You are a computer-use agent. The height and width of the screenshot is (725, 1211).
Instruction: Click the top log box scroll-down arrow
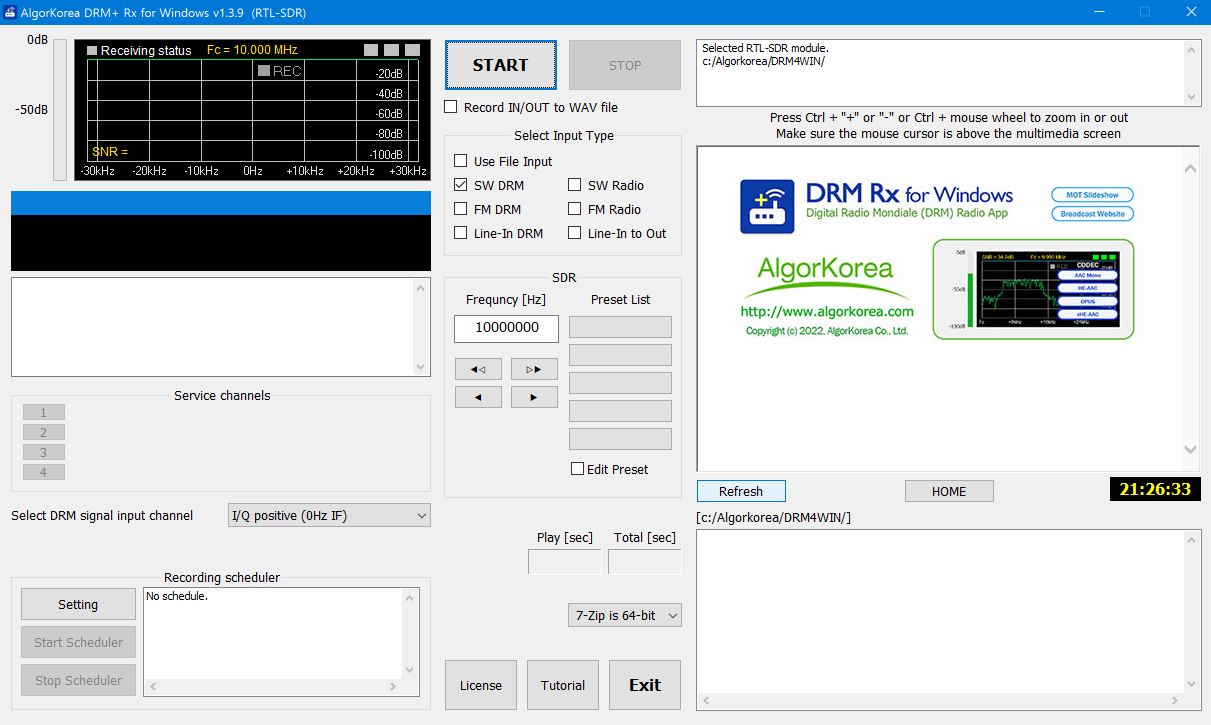click(x=1191, y=97)
